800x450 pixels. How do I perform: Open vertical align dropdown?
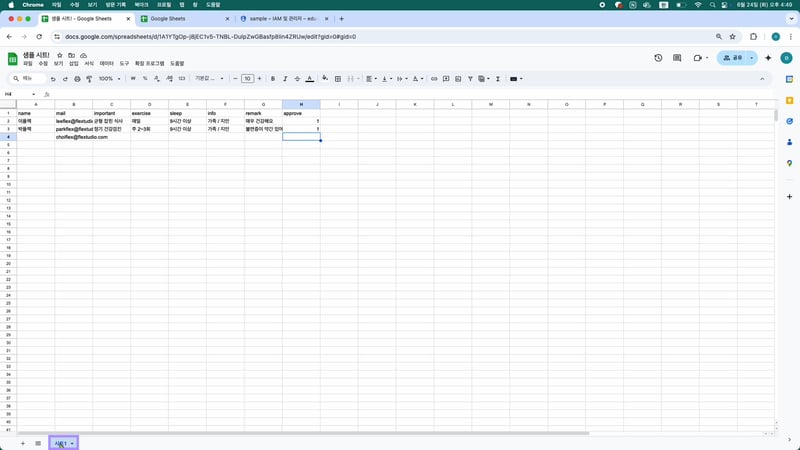387,79
